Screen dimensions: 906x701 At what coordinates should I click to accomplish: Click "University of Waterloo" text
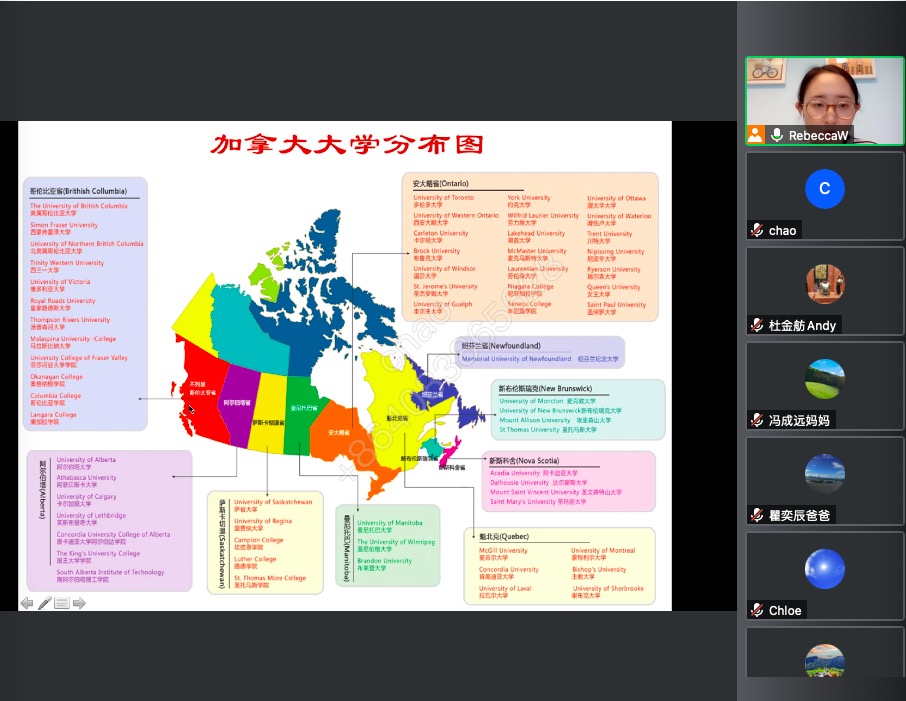coord(619,216)
